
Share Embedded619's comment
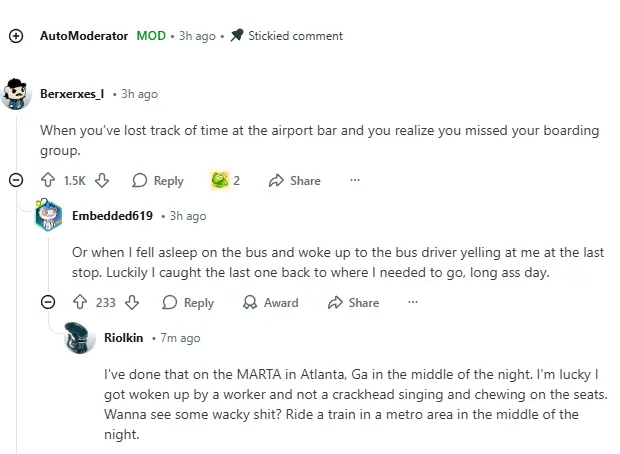coord(354,303)
